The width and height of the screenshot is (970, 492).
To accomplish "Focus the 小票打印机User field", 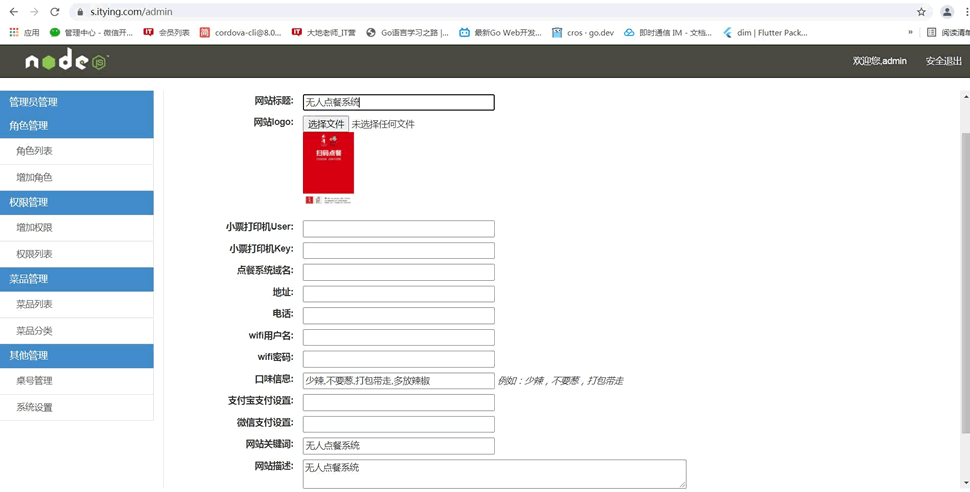I will [398, 228].
